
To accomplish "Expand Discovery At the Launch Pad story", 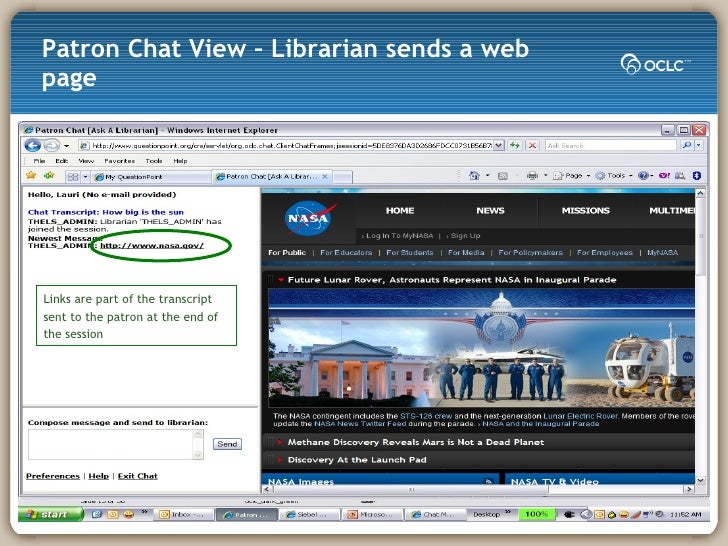I will tap(357, 460).
